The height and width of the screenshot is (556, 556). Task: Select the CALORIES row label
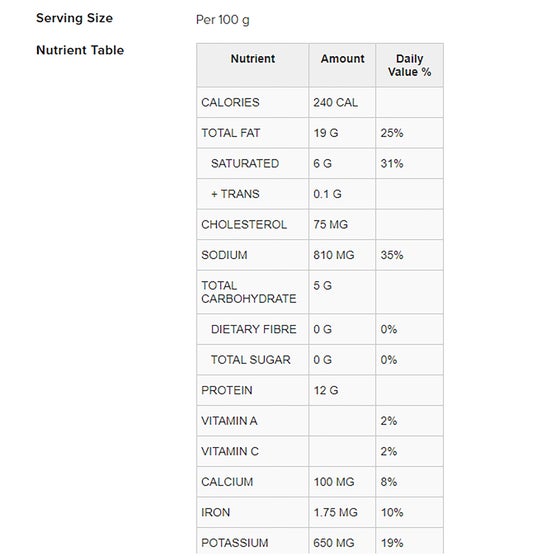[230, 102]
